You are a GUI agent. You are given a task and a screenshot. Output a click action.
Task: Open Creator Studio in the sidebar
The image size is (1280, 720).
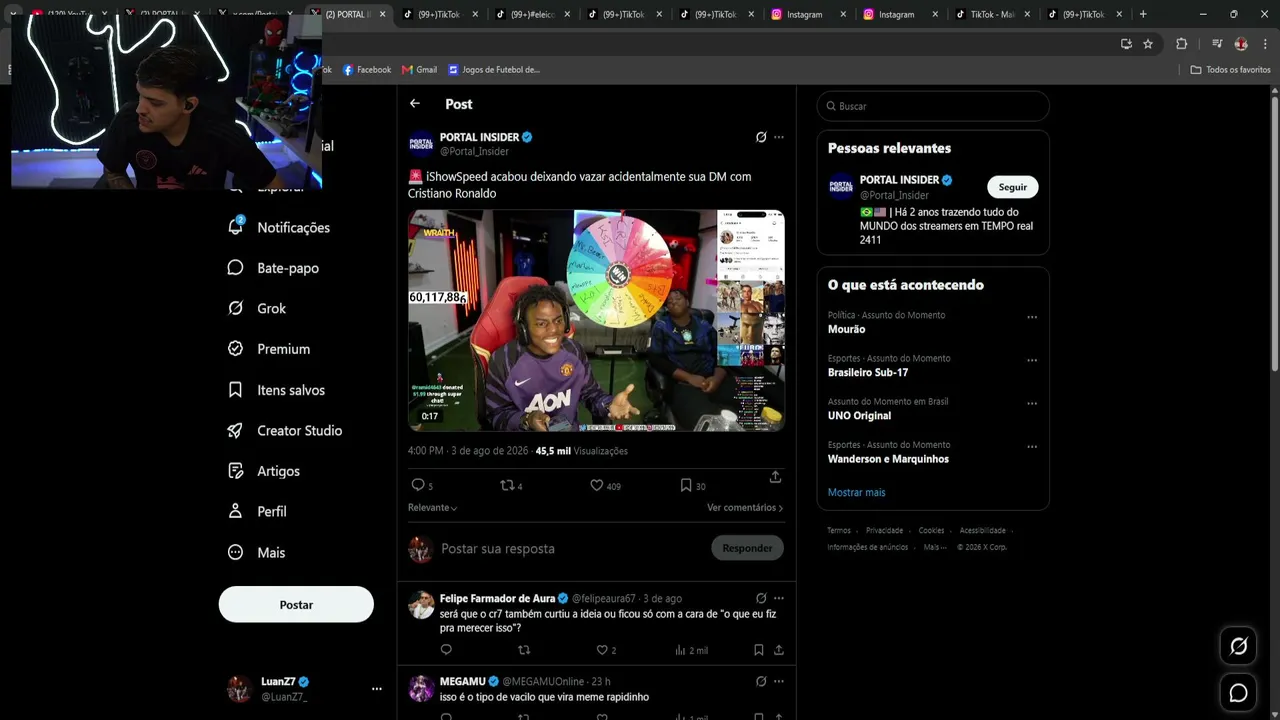click(285, 430)
